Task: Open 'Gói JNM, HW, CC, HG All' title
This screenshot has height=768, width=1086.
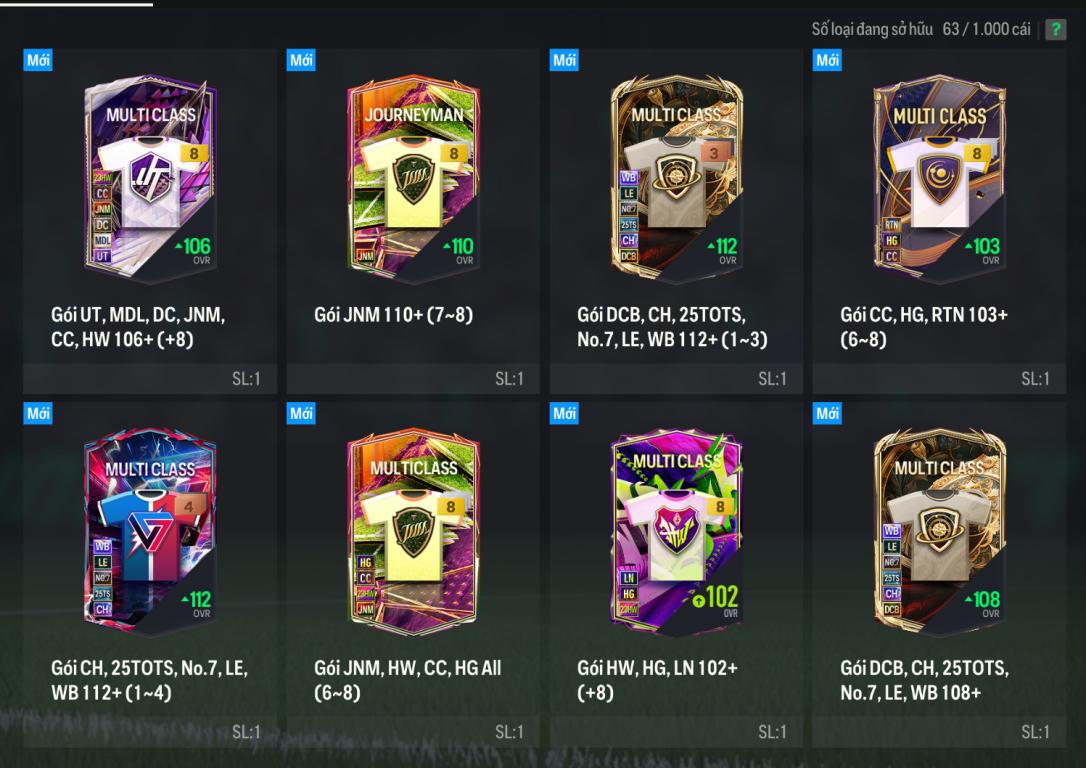Action: [x=407, y=668]
